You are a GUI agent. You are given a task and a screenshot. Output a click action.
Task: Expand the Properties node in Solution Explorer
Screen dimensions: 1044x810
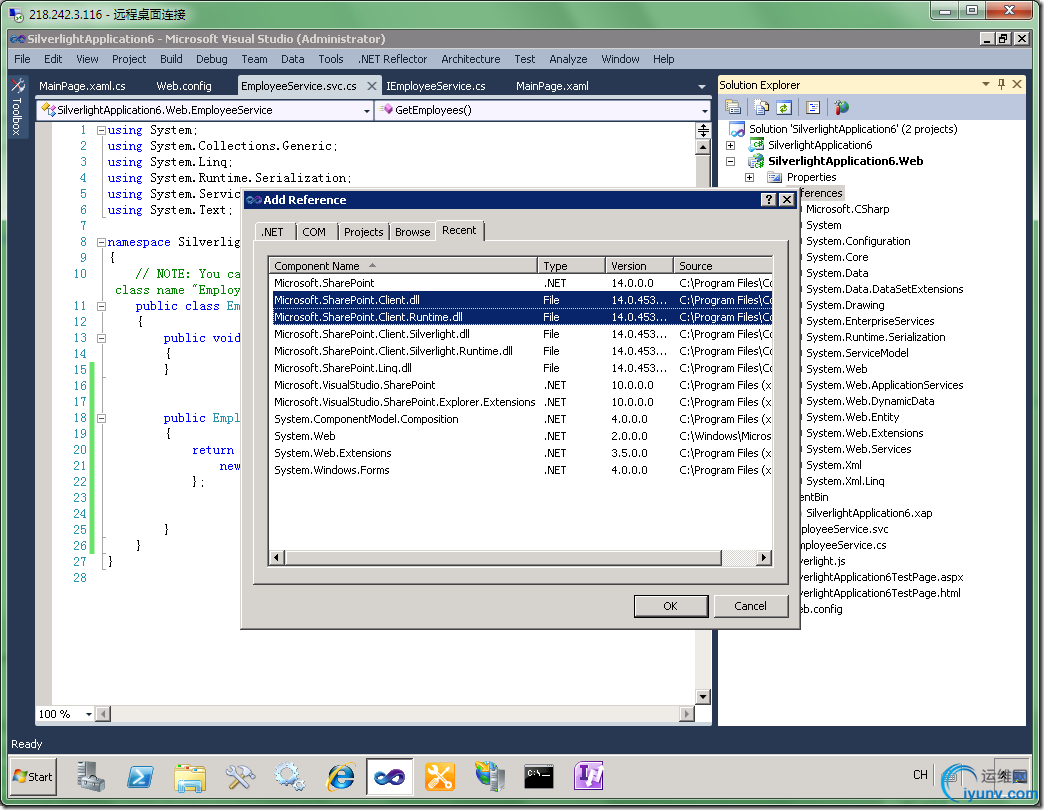tap(750, 177)
